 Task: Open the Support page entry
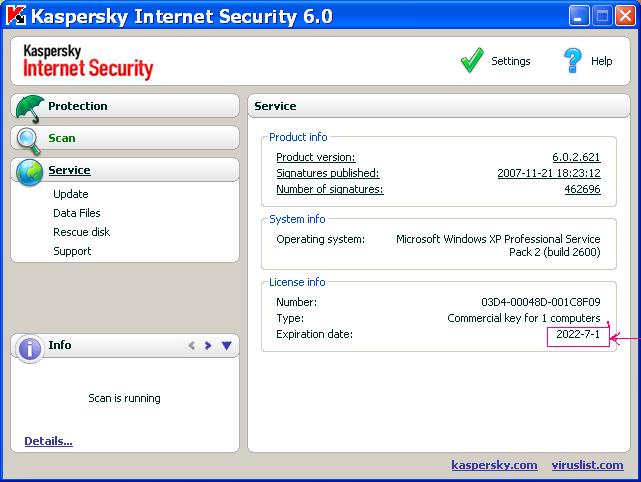(x=72, y=251)
